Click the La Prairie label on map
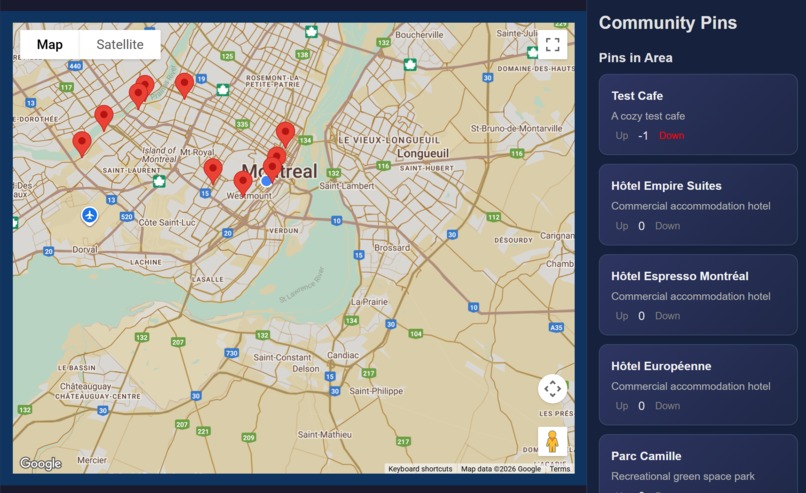The height and width of the screenshot is (493, 806). click(369, 302)
